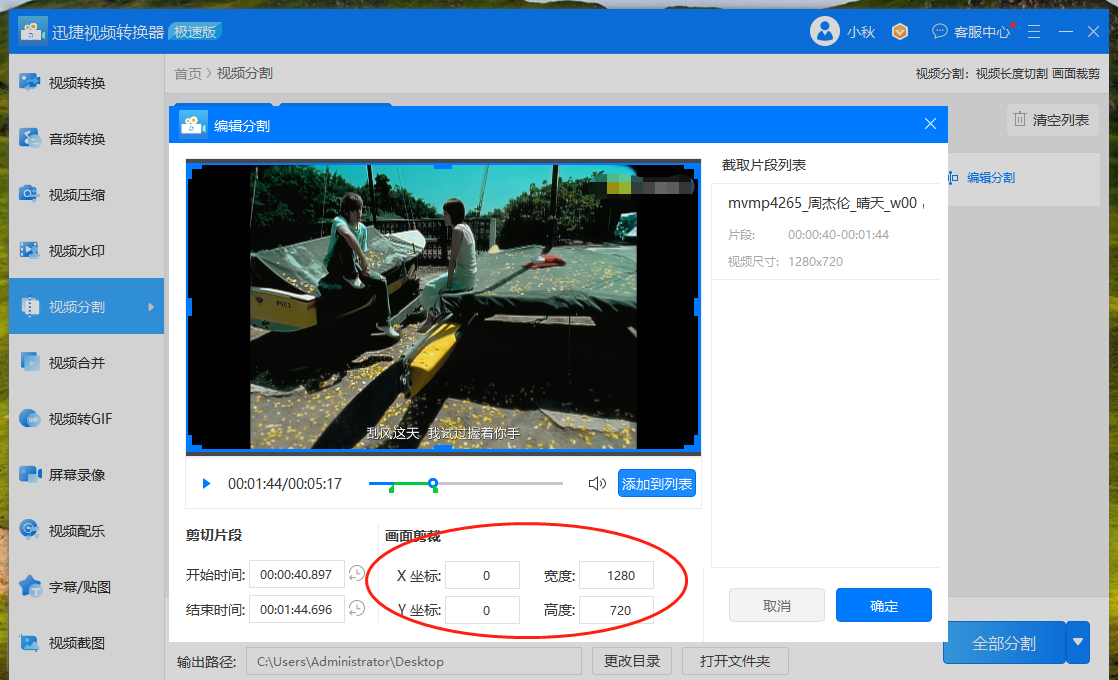Click the Y 坐标 input field
This screenshot has width=1118, height=680.
(x=483, y=609)
